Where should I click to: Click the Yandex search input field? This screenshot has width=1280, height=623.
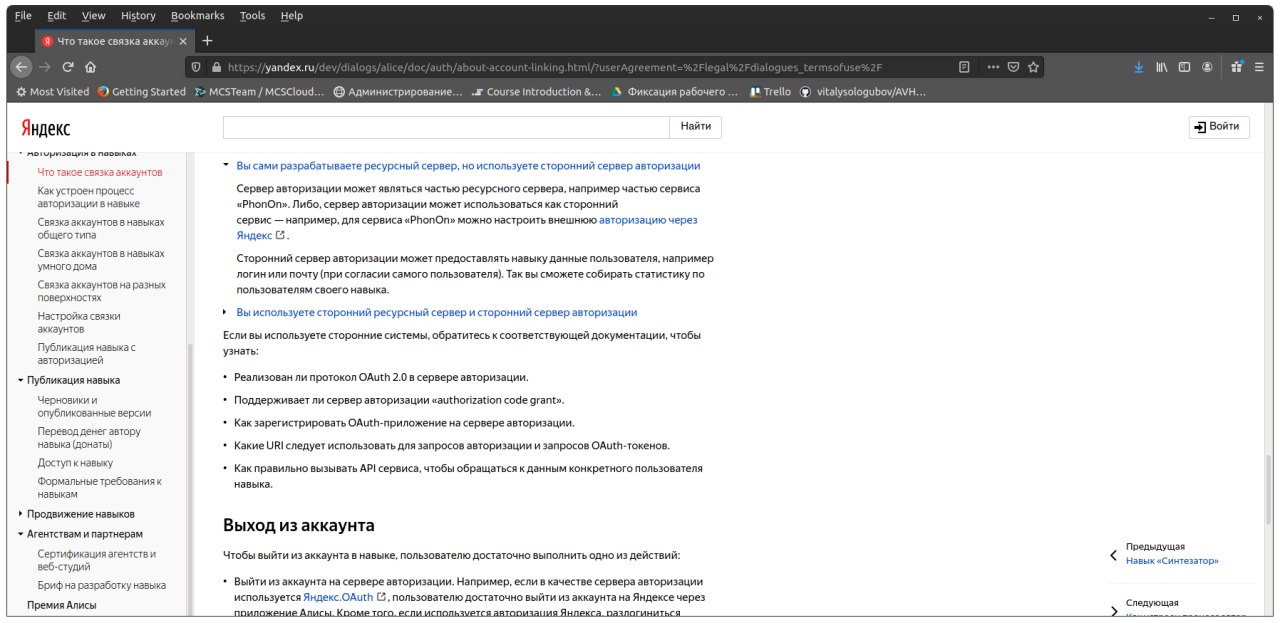coord(446,127)
